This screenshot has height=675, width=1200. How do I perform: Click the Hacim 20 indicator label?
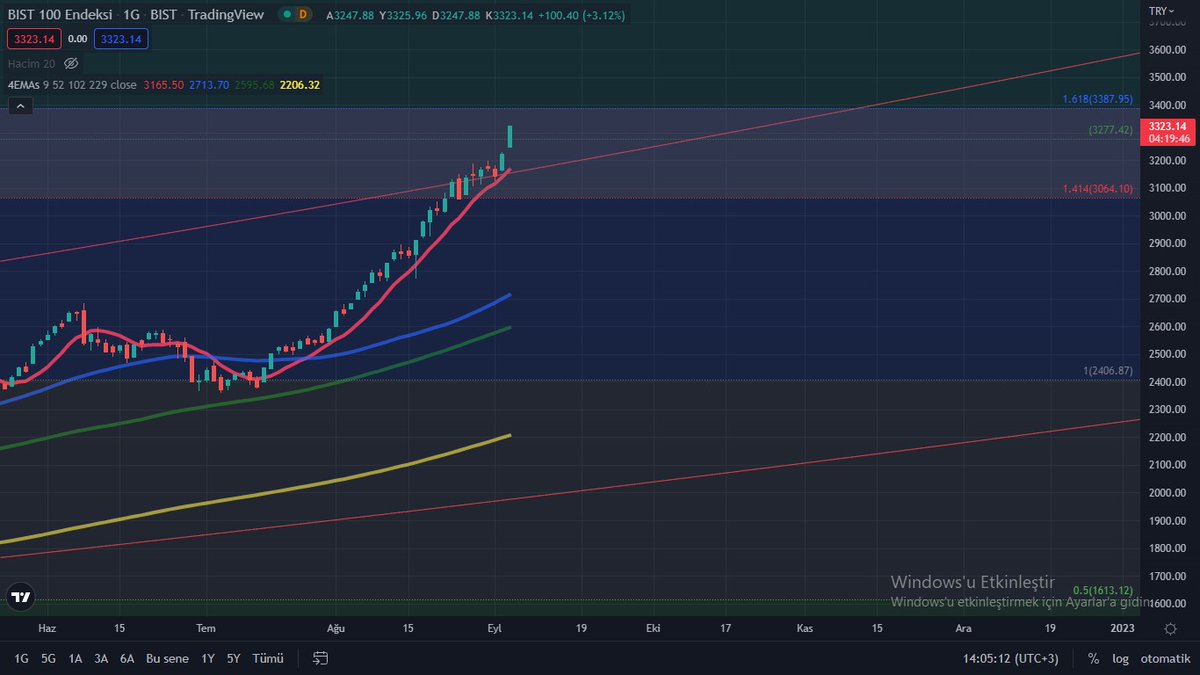[31, 63]
